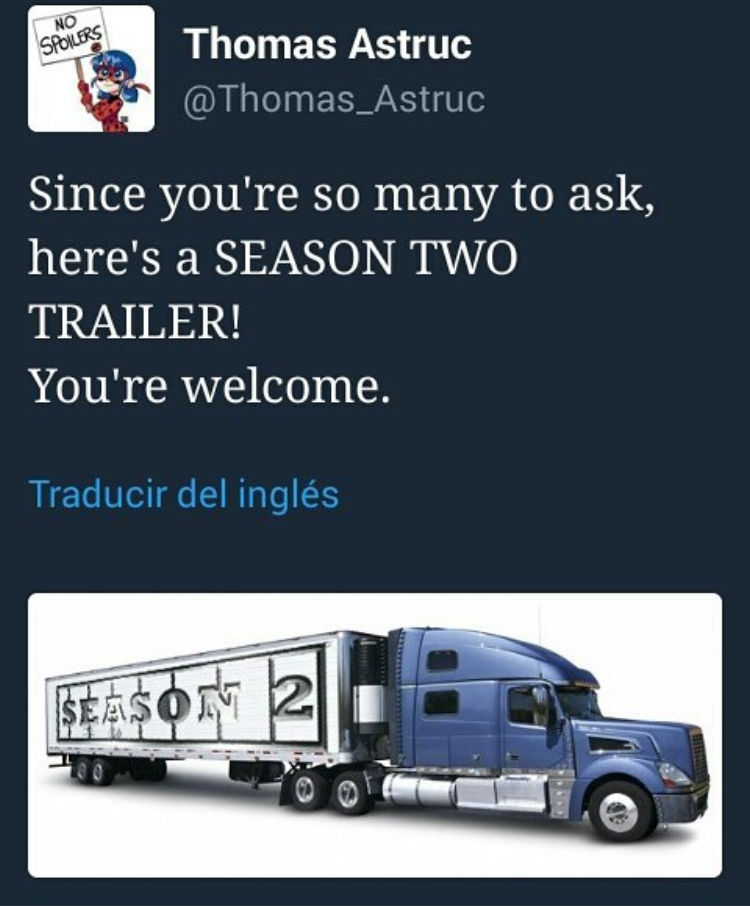Tap the No Spoilers sign in avatar
The image size is (750, 906).
(x=70, y=35)
